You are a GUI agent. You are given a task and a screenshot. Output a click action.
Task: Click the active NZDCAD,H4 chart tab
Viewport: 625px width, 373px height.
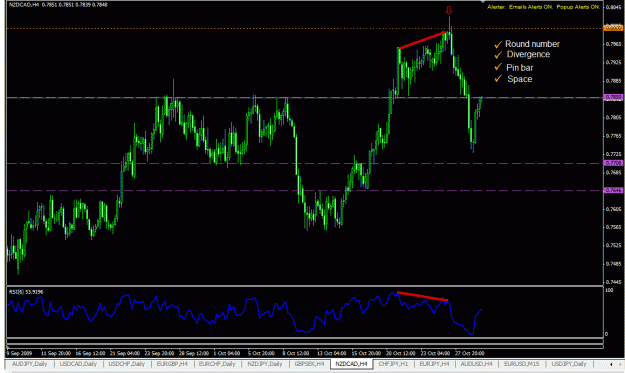pyautogui.click(x=351, y=364)
